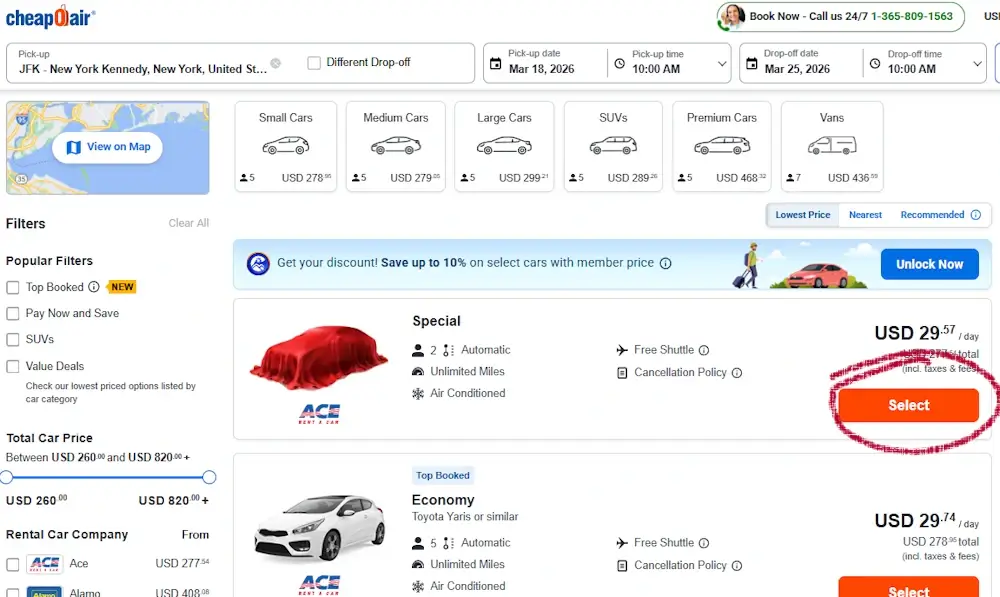Image resolution: width=1000 pixels, height=597 pixels.
Task: Check the SUVs popular filter
Action: [x=13, y=340]
